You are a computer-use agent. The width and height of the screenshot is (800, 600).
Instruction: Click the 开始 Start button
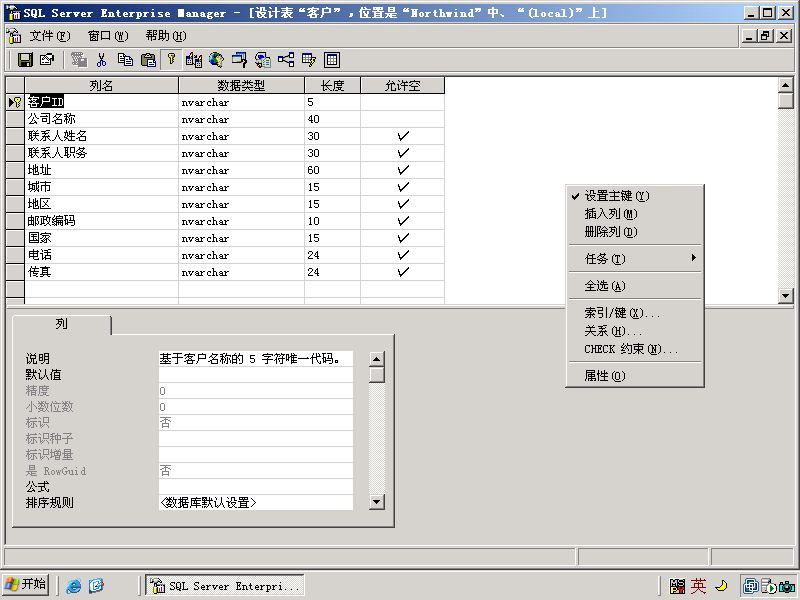(x=26, y=585)
